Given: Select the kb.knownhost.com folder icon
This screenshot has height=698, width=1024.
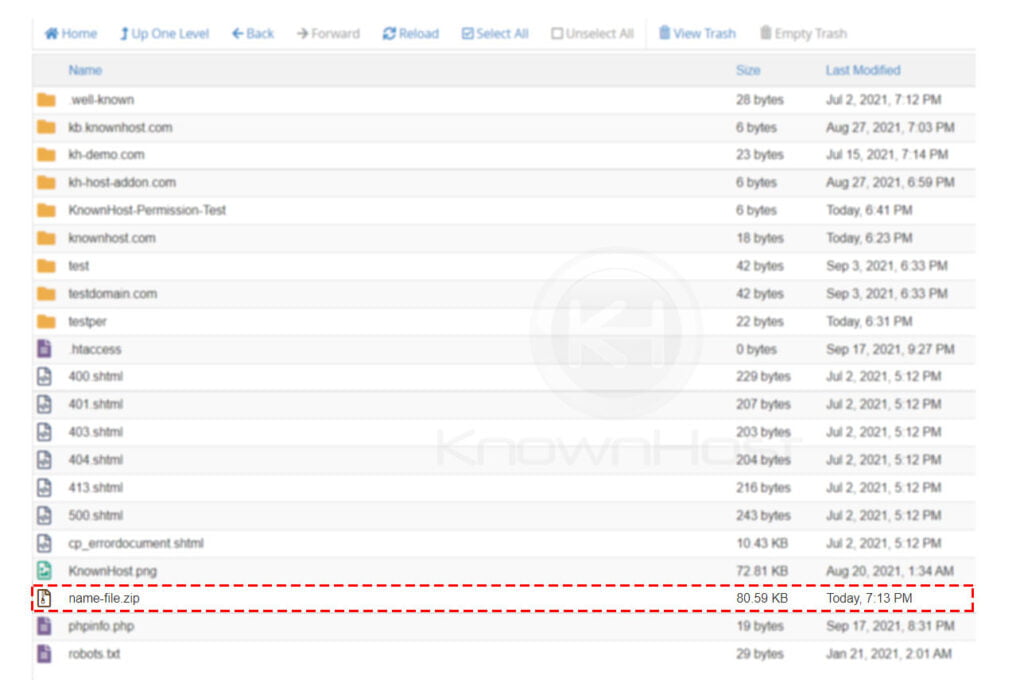Looking at the screenshot, I should pos(46,127).
